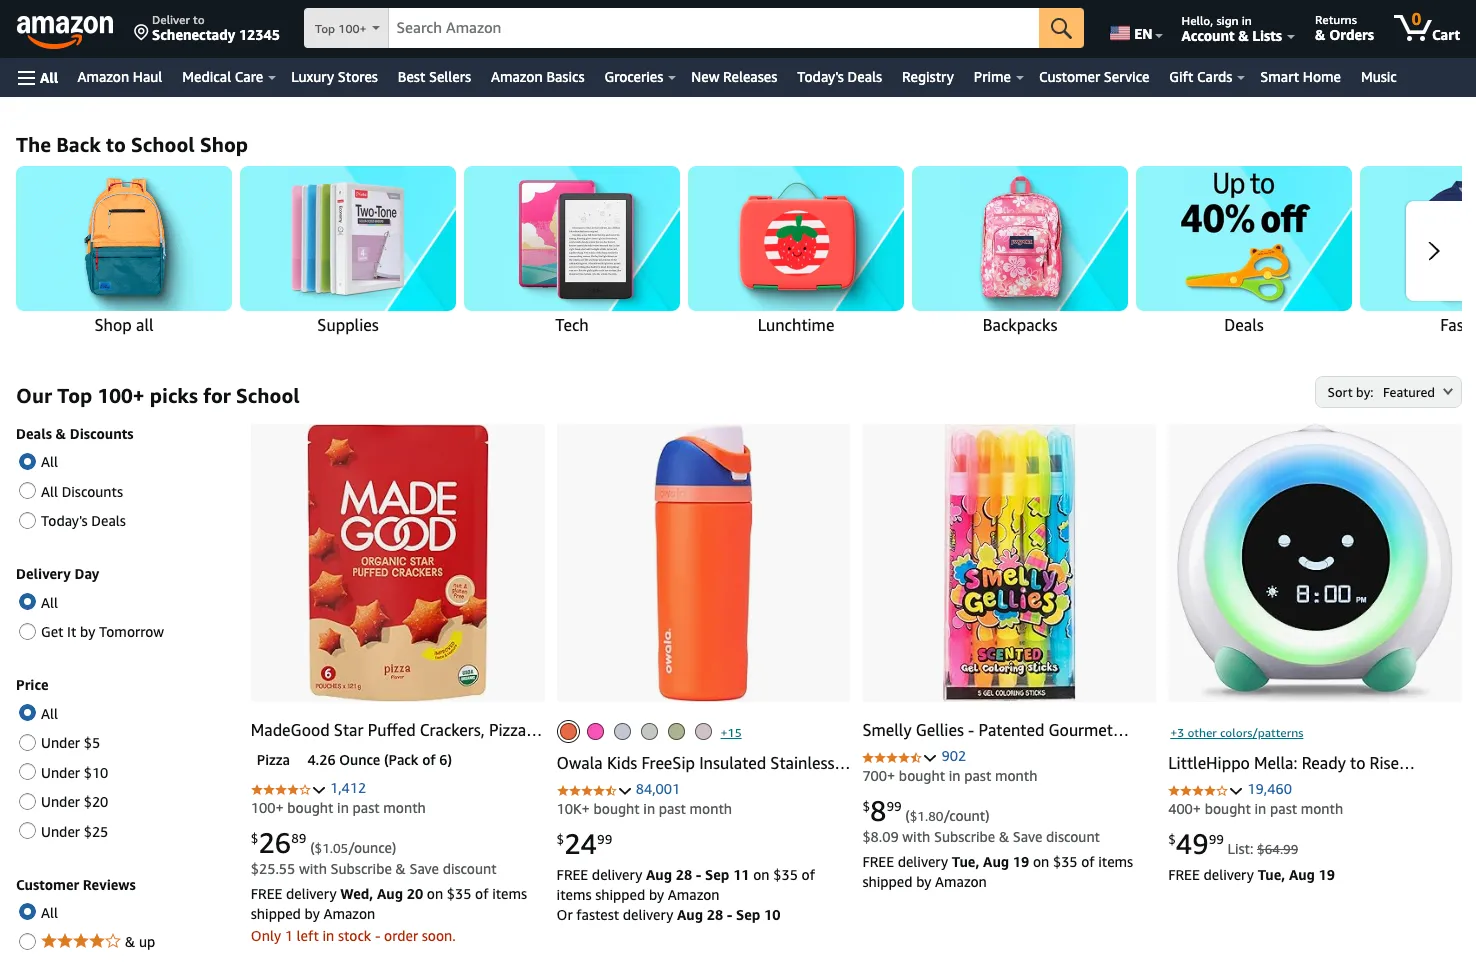This screenshot has width=1476, height=962.
Task: Open the shopping cart
Action: coord(1427,28)
